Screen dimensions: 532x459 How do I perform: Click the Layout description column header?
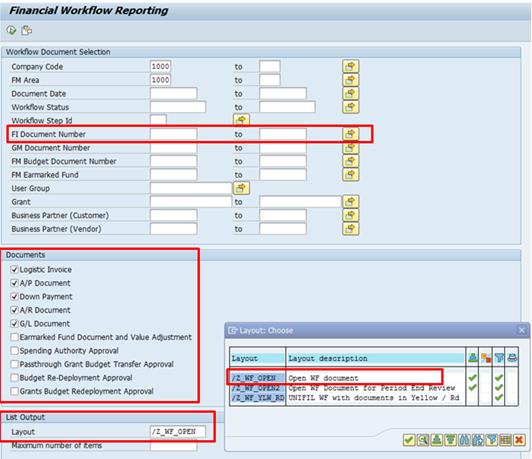[376, 358]
